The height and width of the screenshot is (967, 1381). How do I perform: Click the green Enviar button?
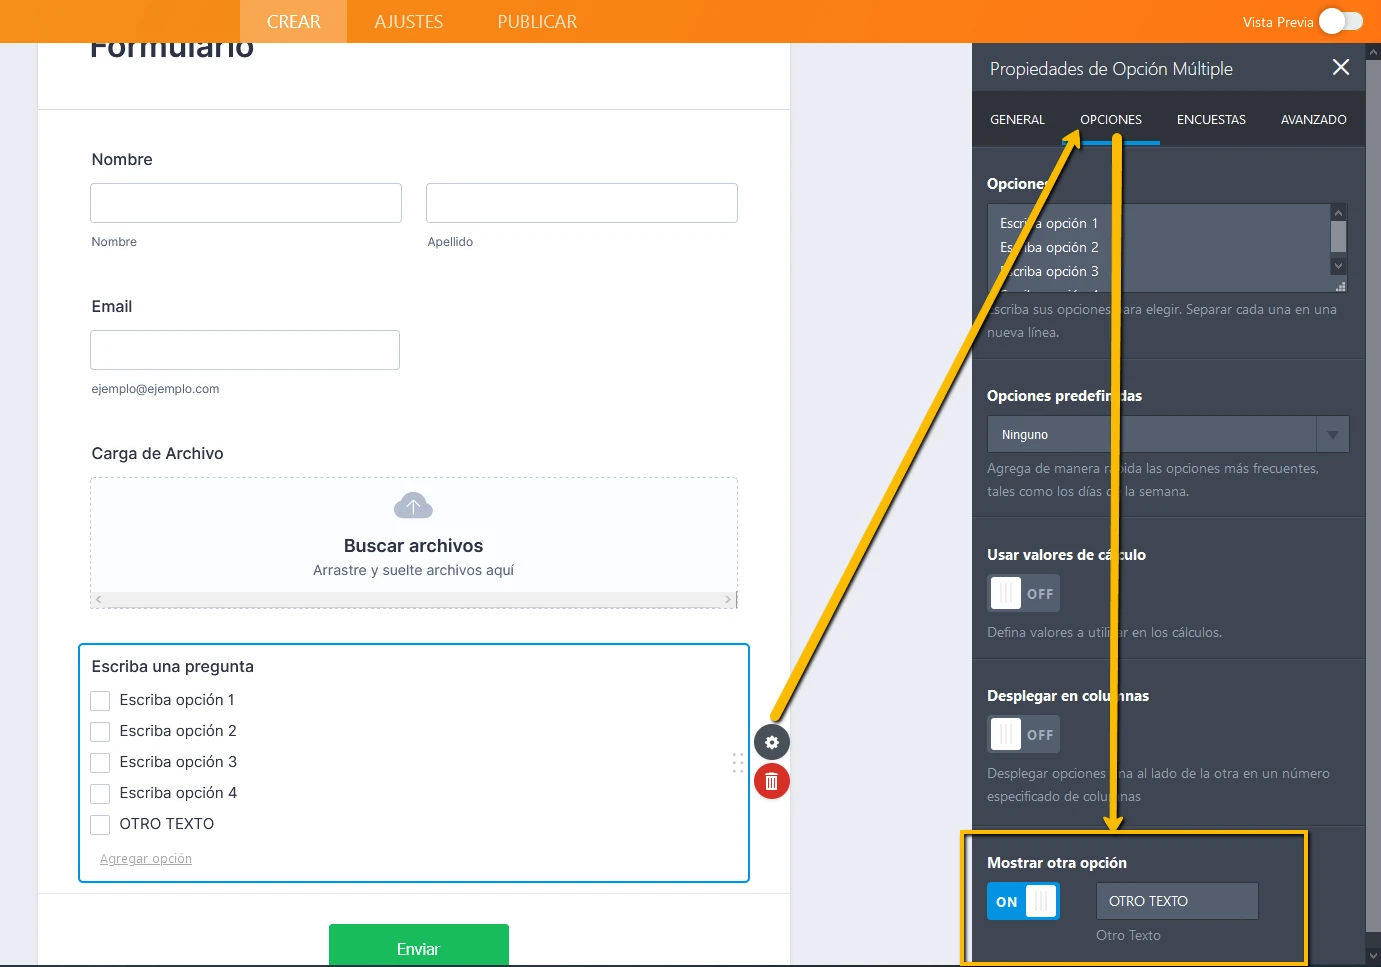[x=418, y=946]
